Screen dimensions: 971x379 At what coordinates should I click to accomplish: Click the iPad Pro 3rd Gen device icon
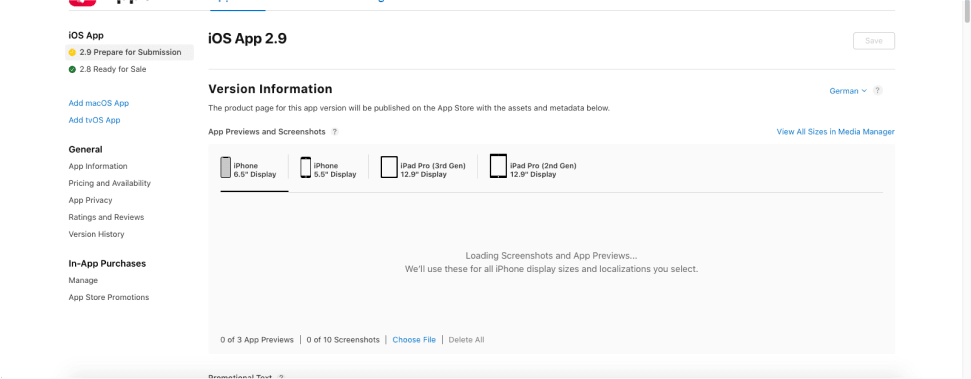(x=388, y=167)
